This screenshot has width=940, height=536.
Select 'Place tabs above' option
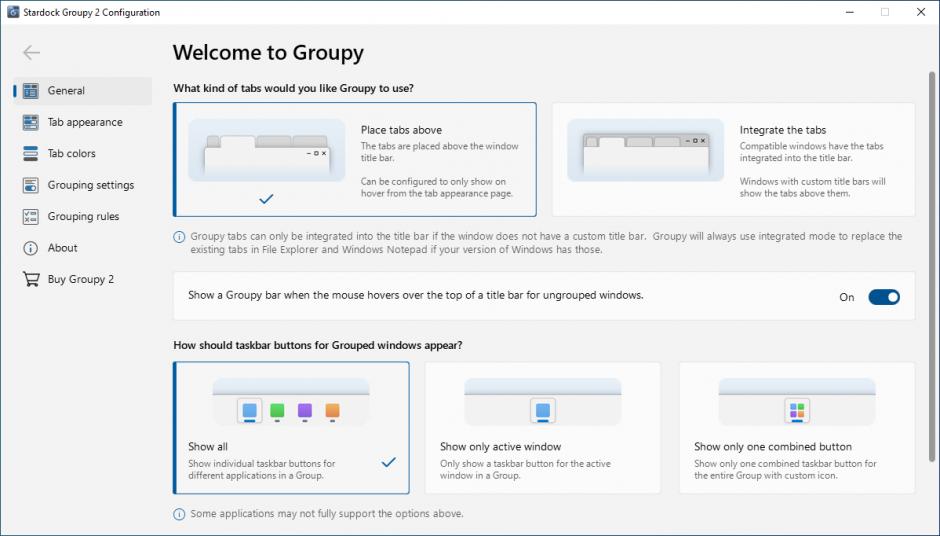tap(355, 159)
